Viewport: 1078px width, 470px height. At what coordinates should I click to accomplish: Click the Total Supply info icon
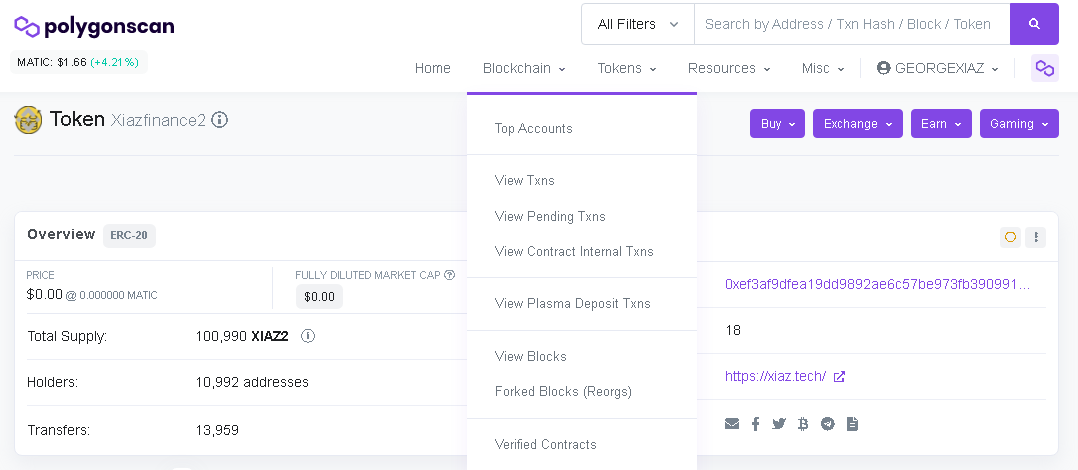coord(308,336)
